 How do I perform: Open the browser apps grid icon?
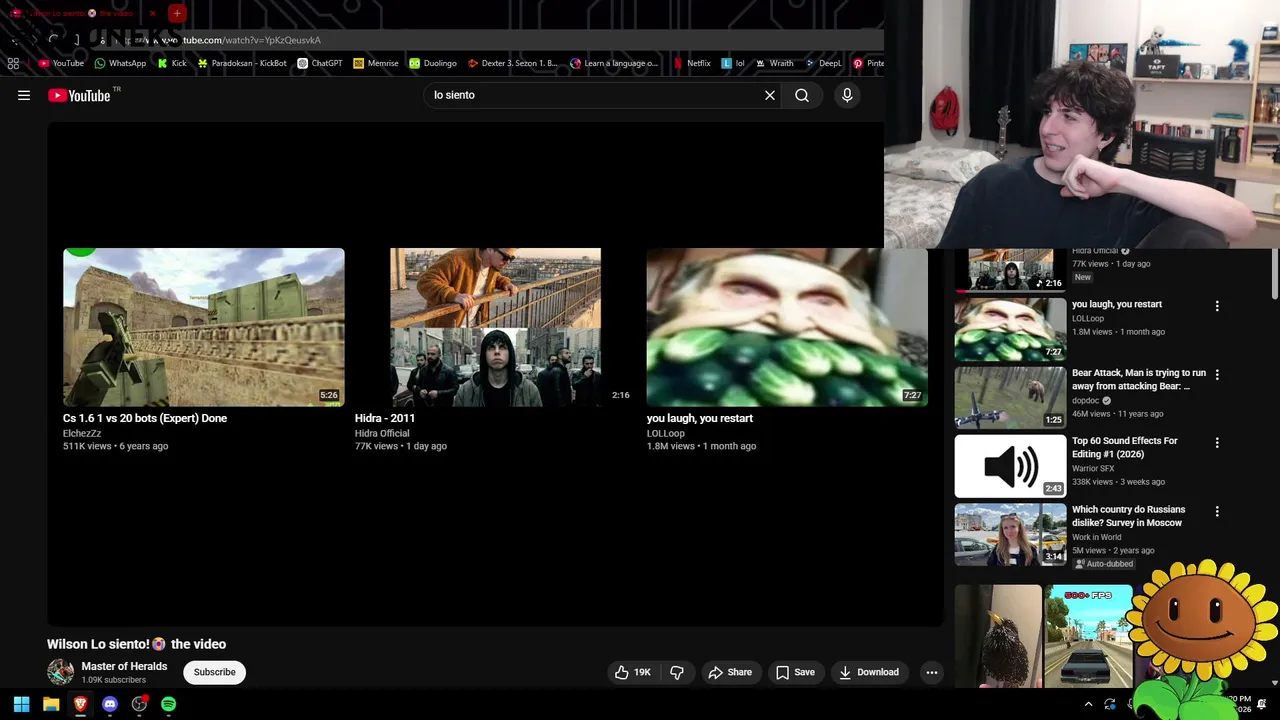point(13,63)
